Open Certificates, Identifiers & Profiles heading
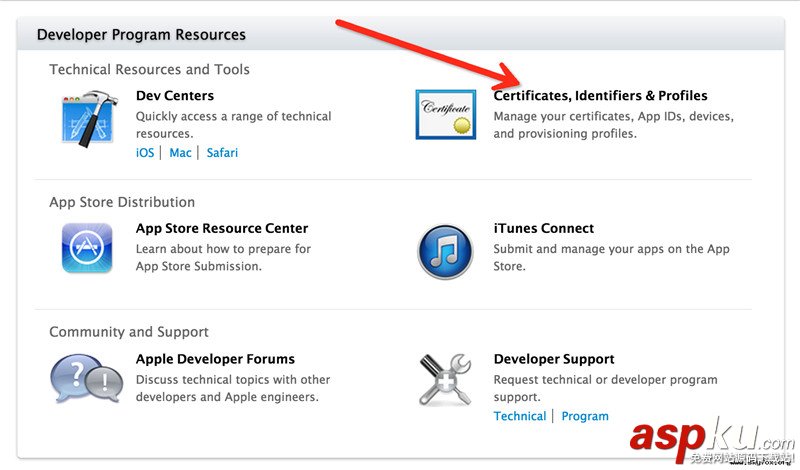 pyautogui.click(x=600, y=96)
